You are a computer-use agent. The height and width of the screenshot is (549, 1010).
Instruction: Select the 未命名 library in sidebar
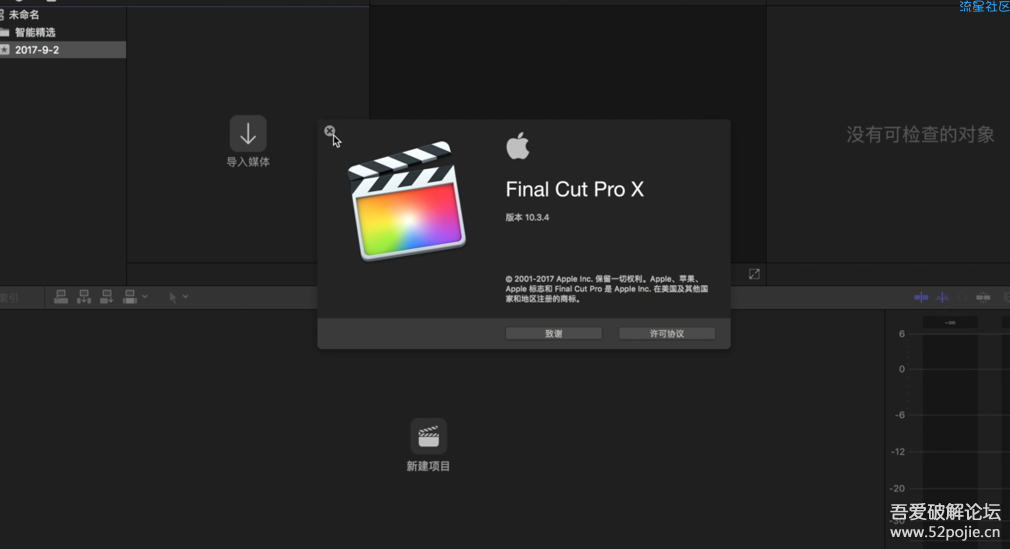tap(24, 14)
